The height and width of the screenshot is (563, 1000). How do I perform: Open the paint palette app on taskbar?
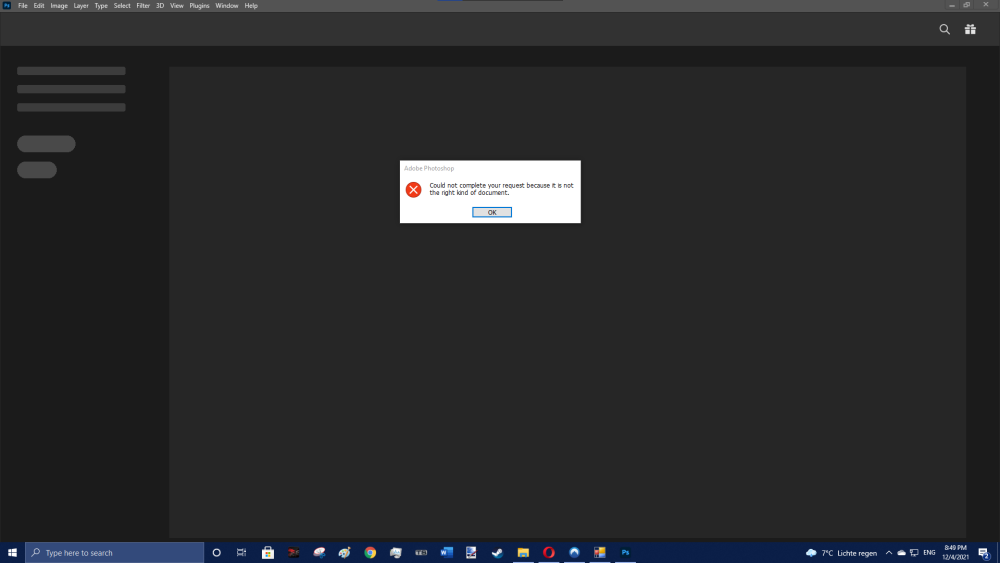point(344,553)
